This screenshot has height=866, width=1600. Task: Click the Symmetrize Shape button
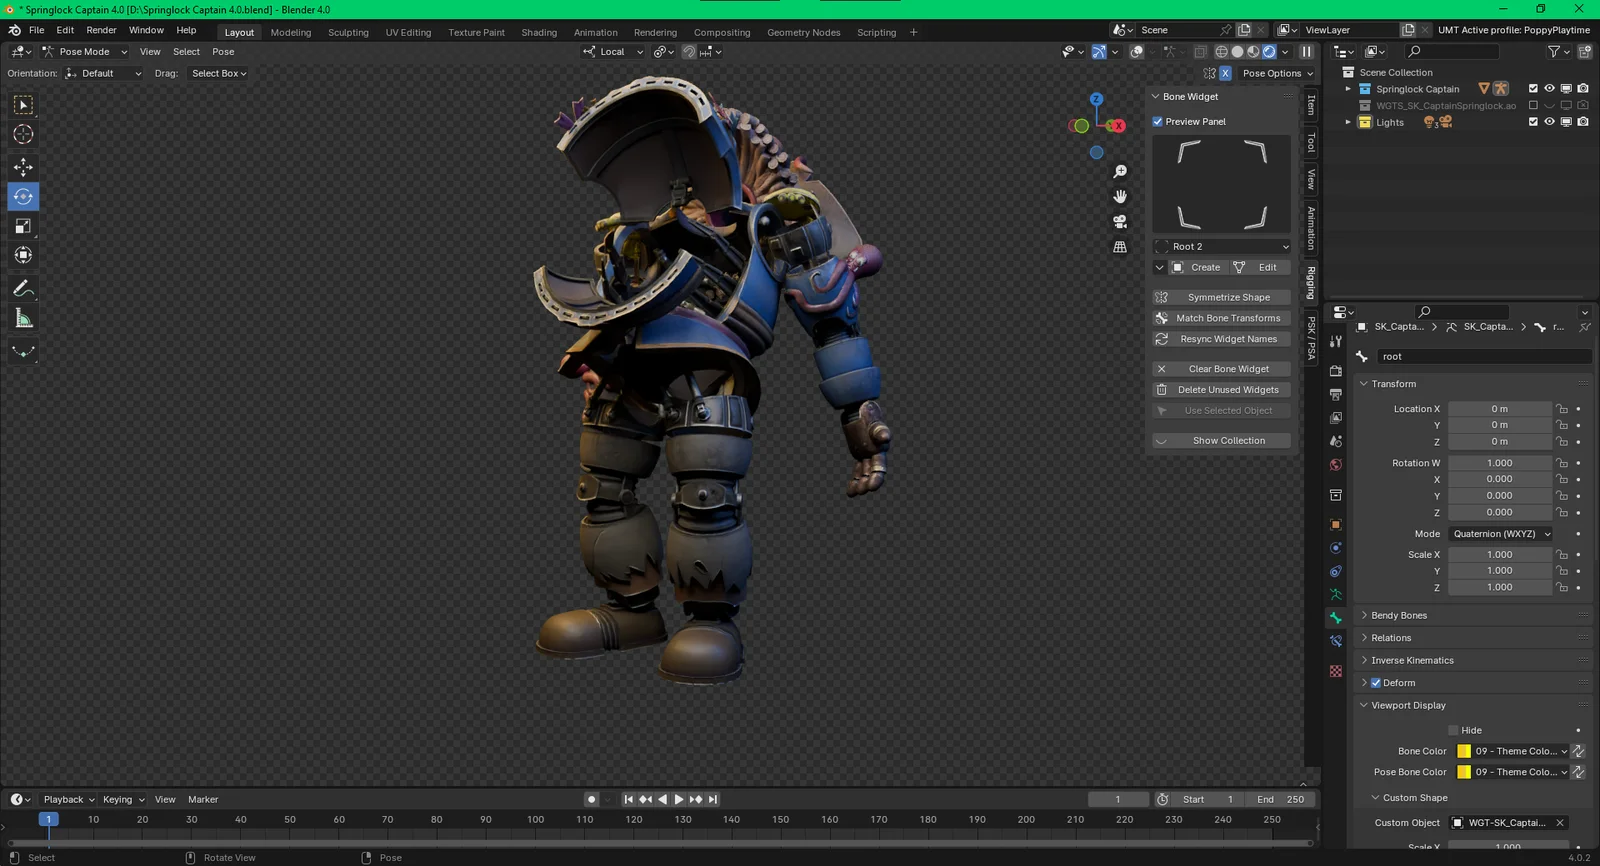(1228, 297)
